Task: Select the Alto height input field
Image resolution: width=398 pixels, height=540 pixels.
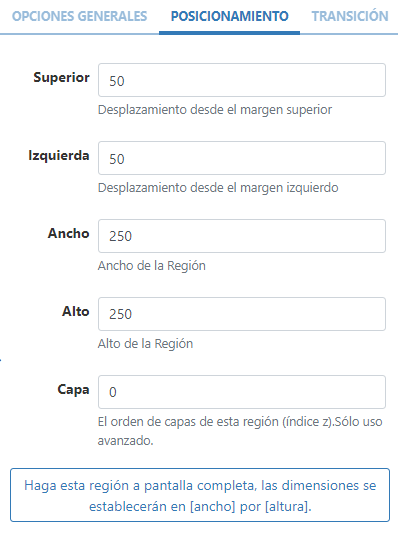Action: [x=242, y=314]
